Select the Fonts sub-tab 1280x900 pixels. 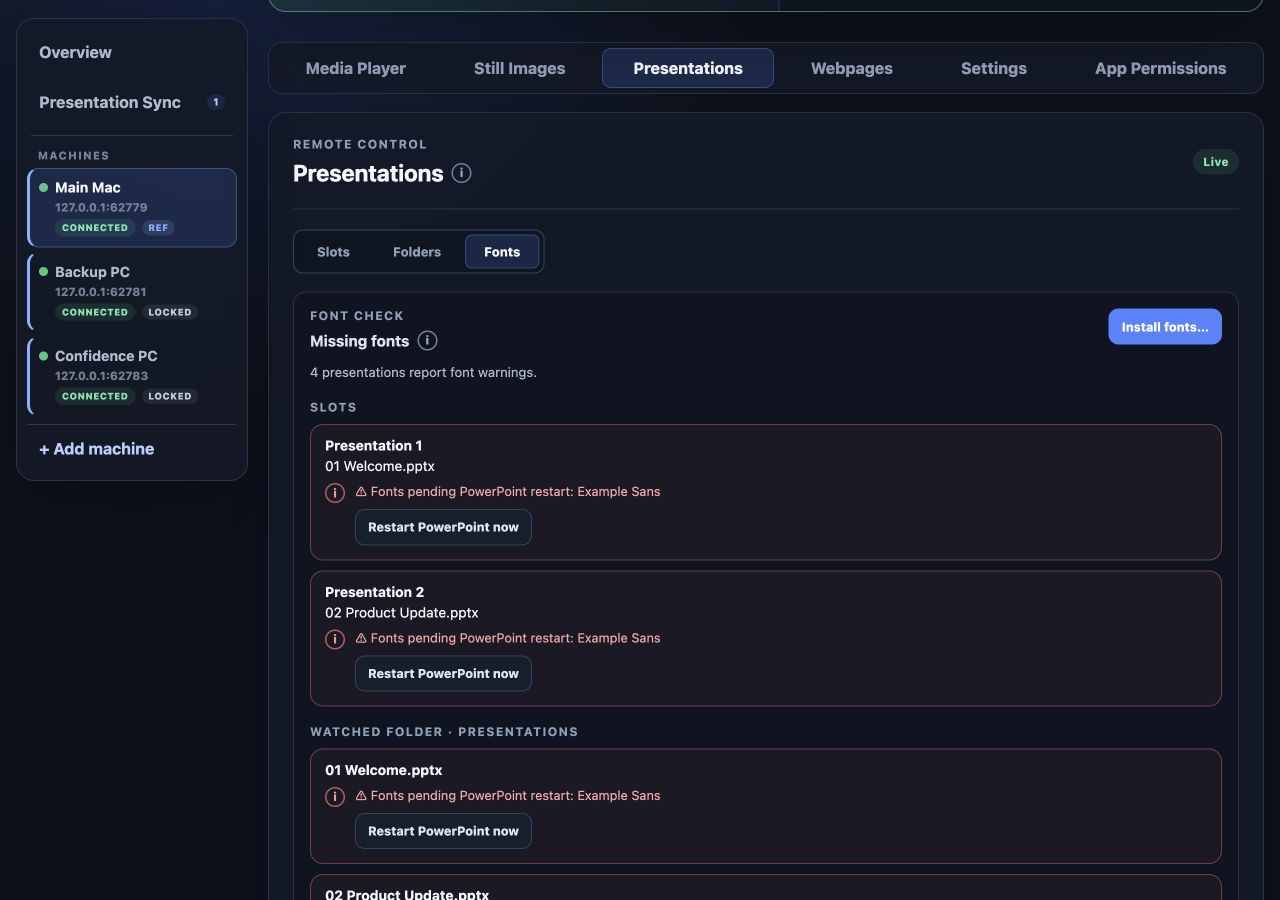point(502,252)
